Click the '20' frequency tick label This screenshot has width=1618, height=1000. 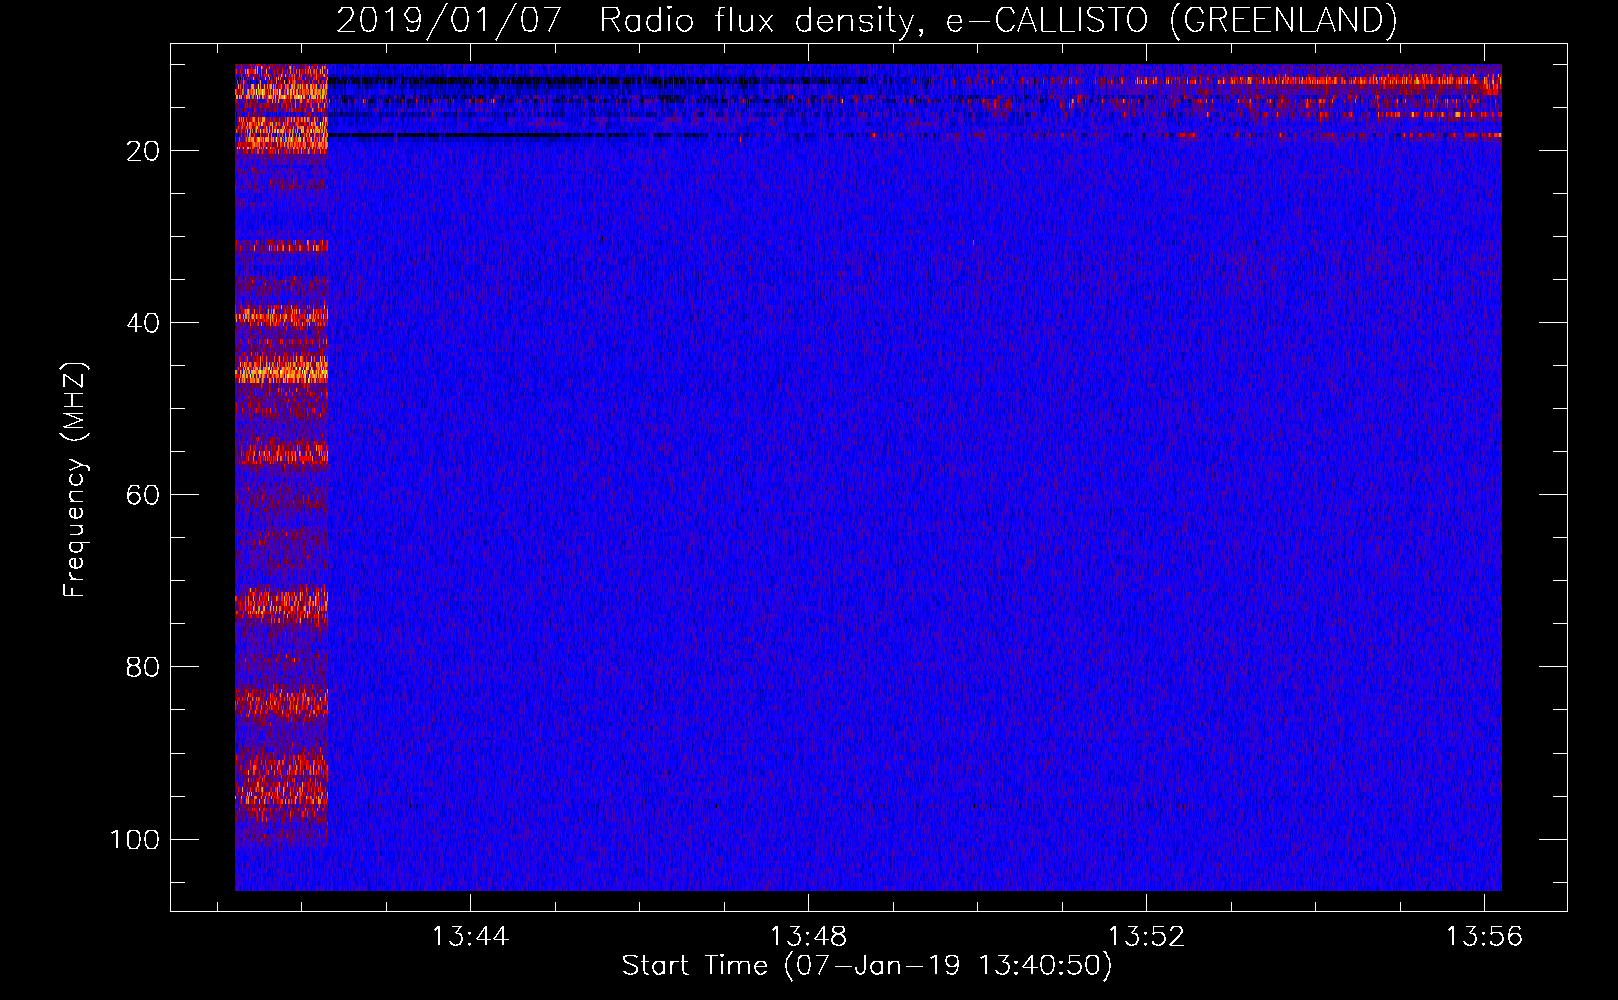(143, 151)
